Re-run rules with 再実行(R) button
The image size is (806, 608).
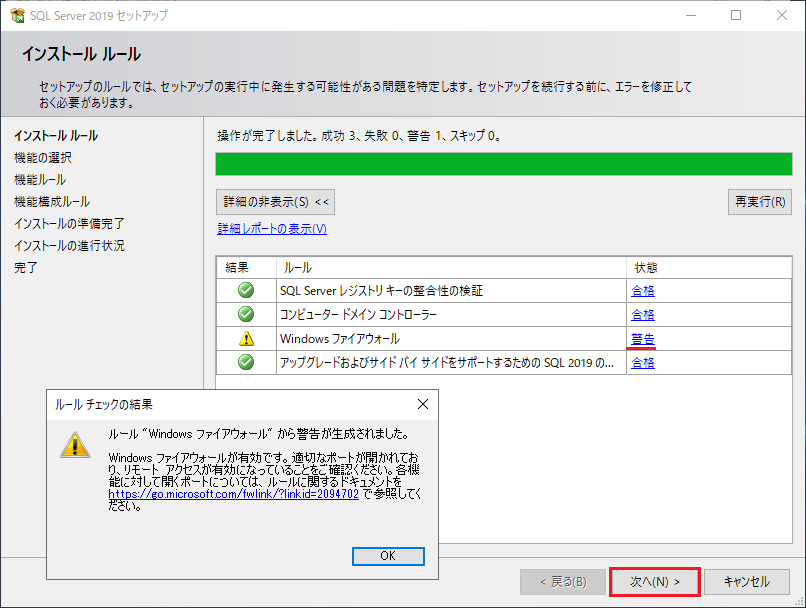759,201
